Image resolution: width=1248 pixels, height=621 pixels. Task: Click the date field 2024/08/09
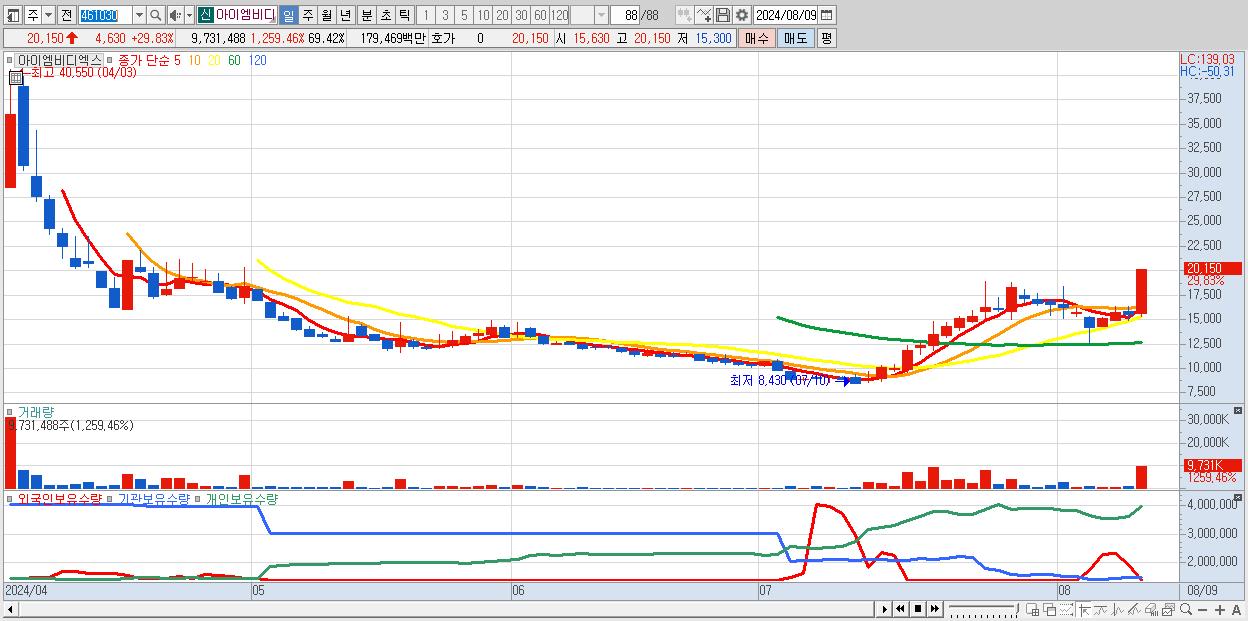(x=786, y=15)
